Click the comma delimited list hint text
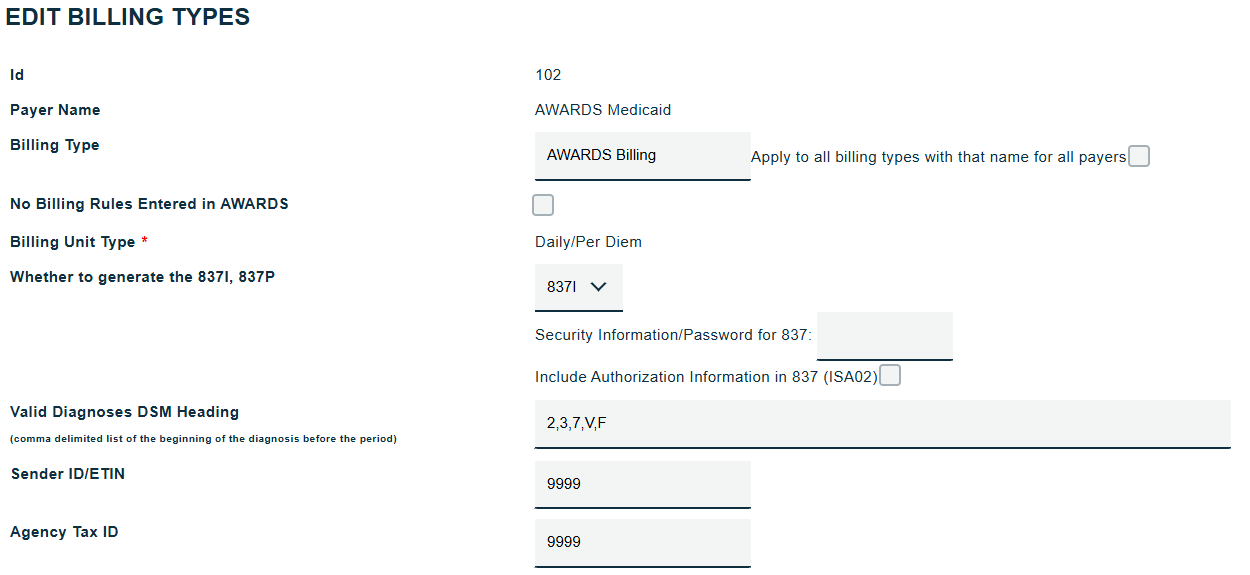The image size is (1250, 575). (x=203, y=439)
